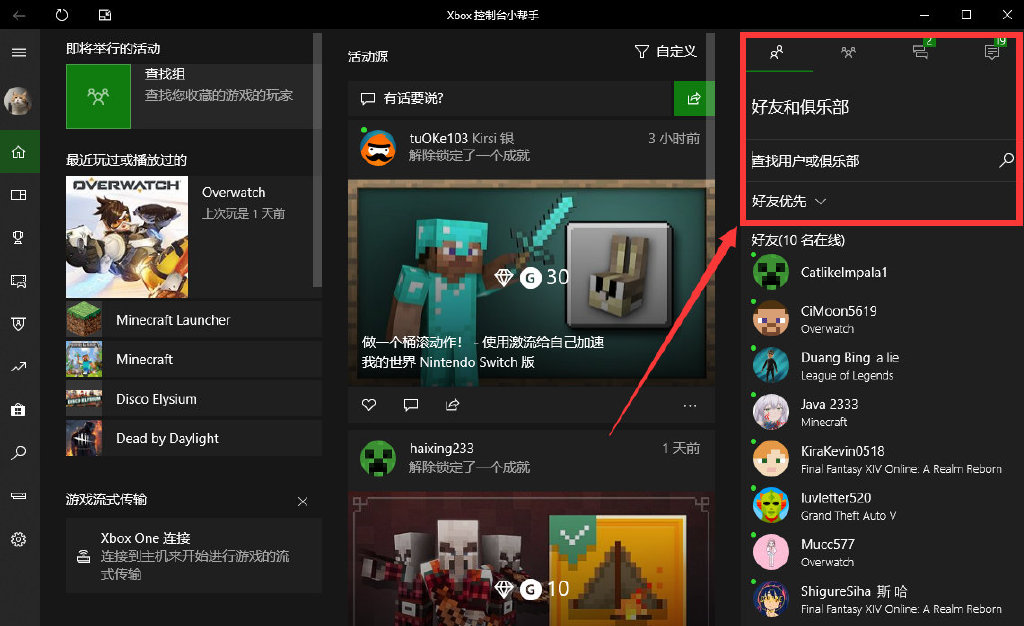Select friend ShigureSiha 斯哈
Screen dimensions: 1024x626
(878, 599)
